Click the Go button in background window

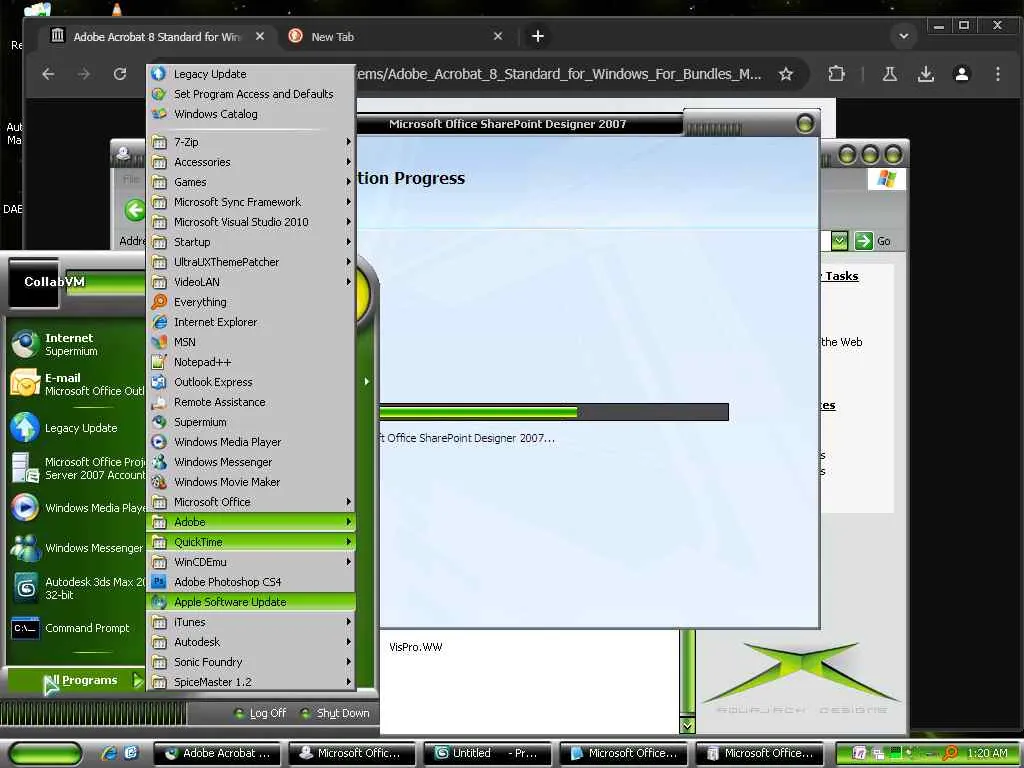tap(872, 241)
